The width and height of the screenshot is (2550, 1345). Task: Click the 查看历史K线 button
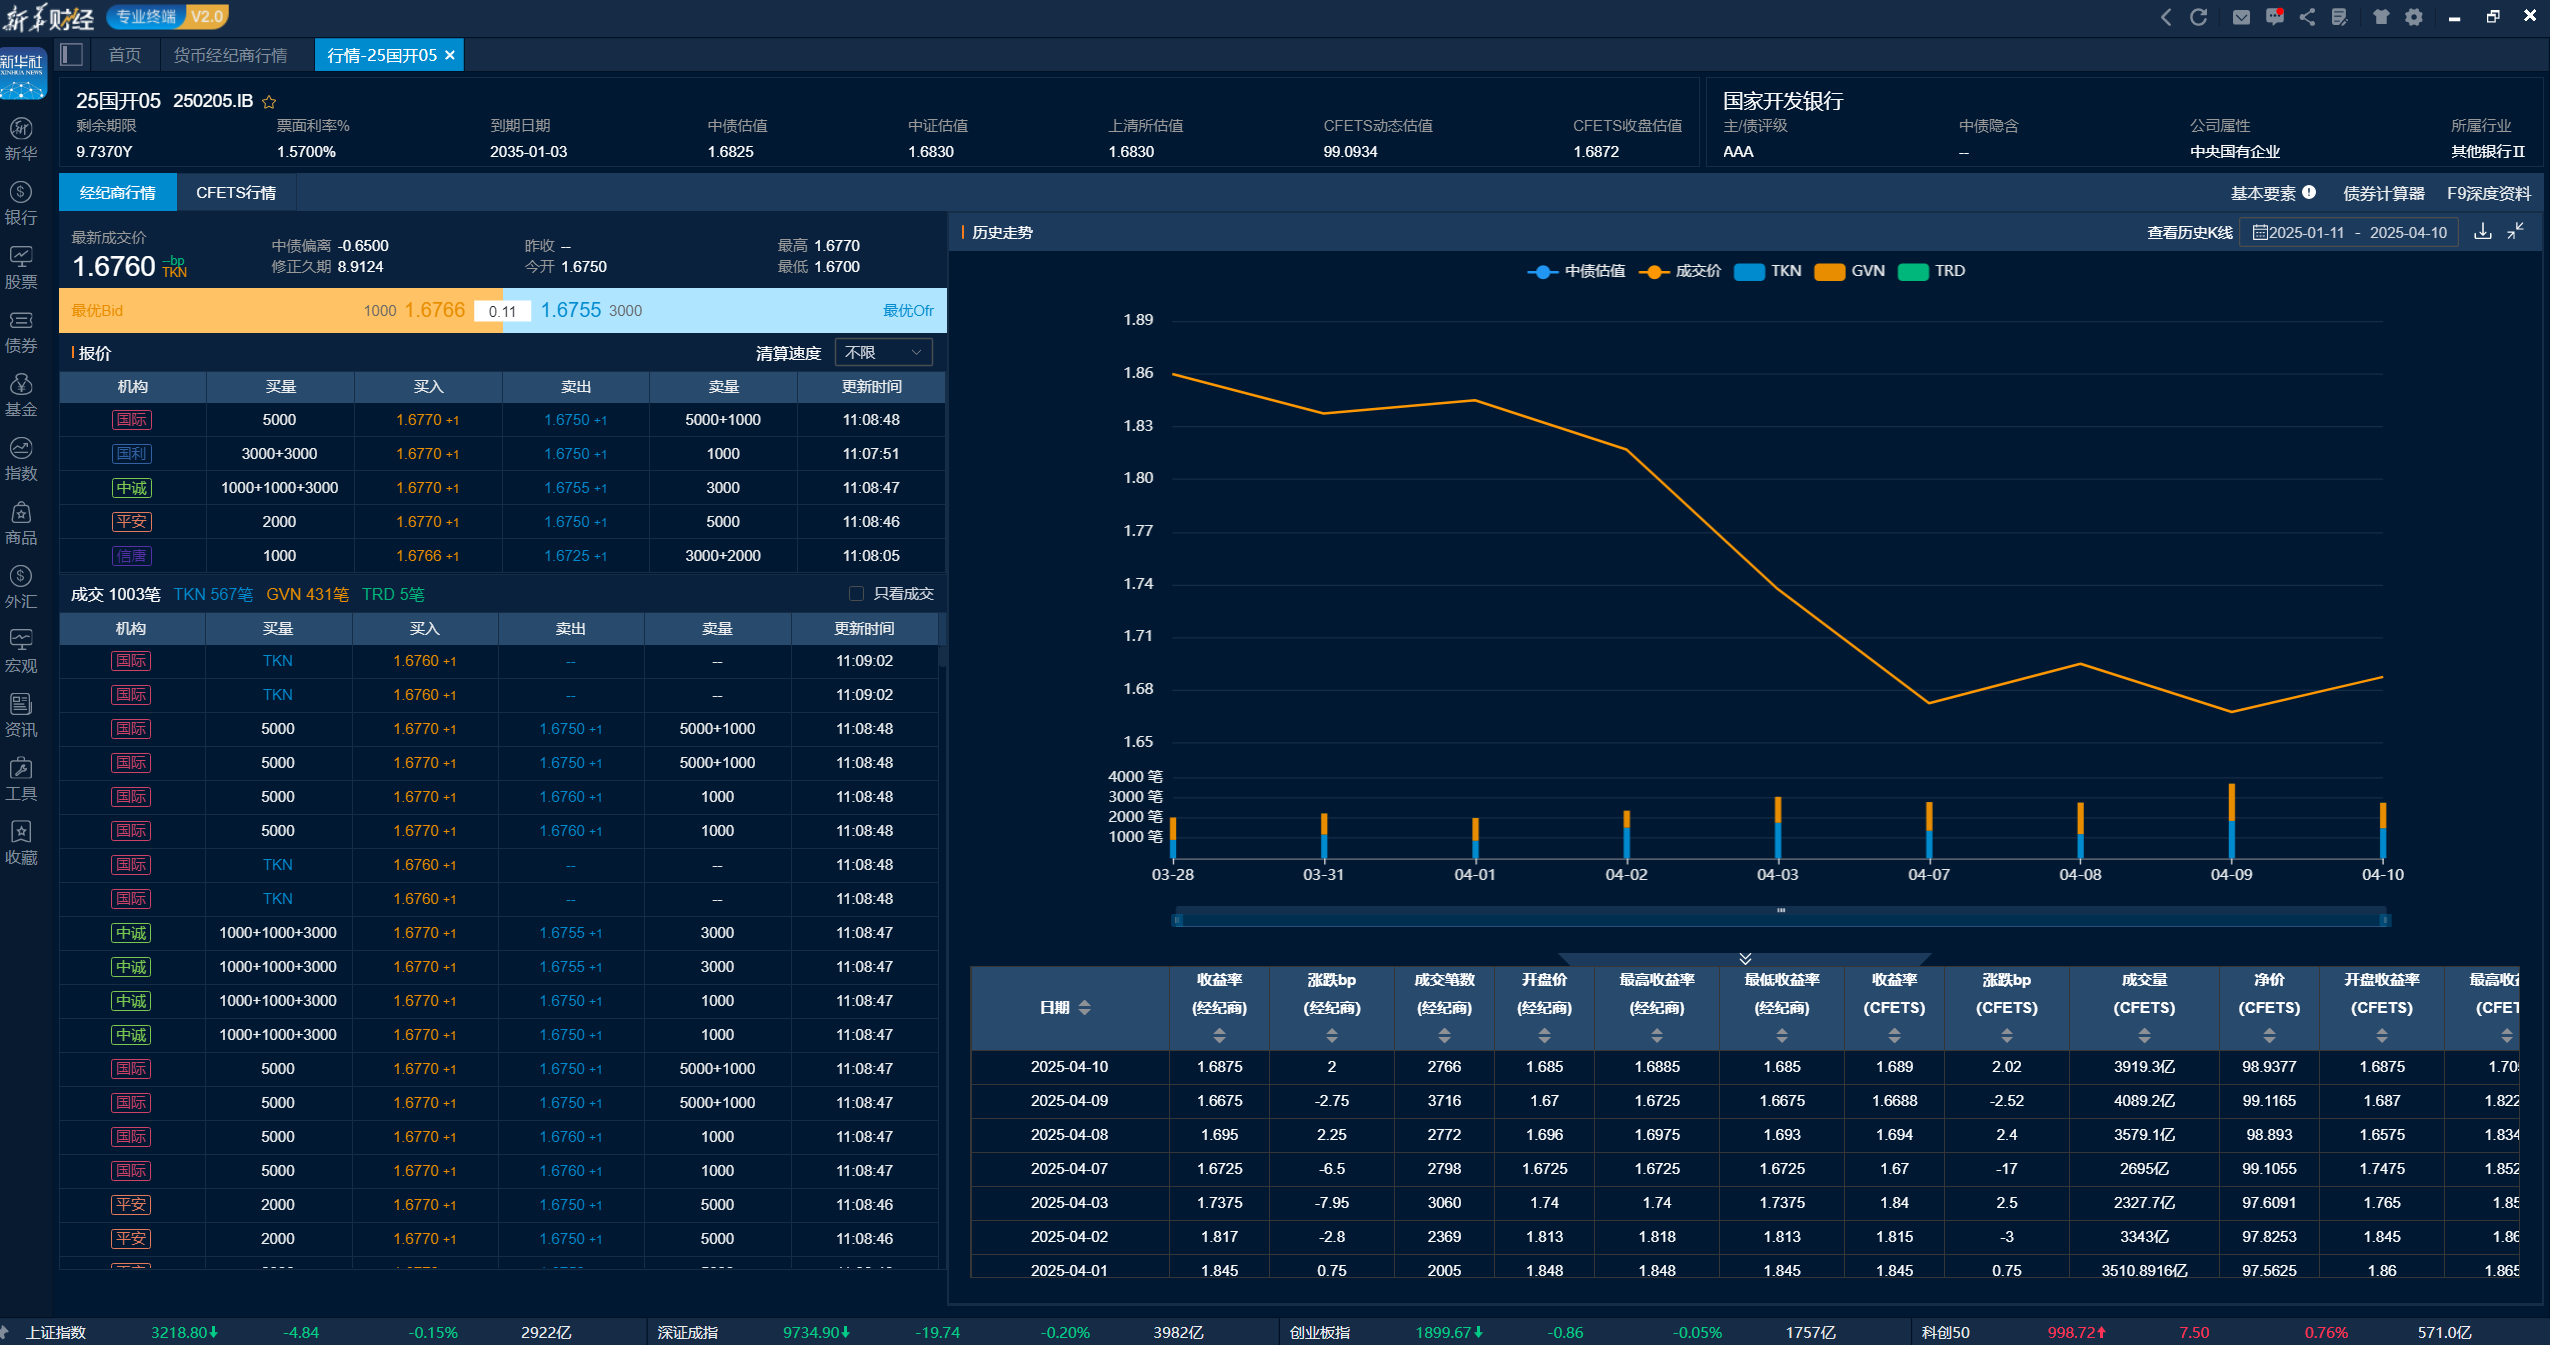[2189, 233]
